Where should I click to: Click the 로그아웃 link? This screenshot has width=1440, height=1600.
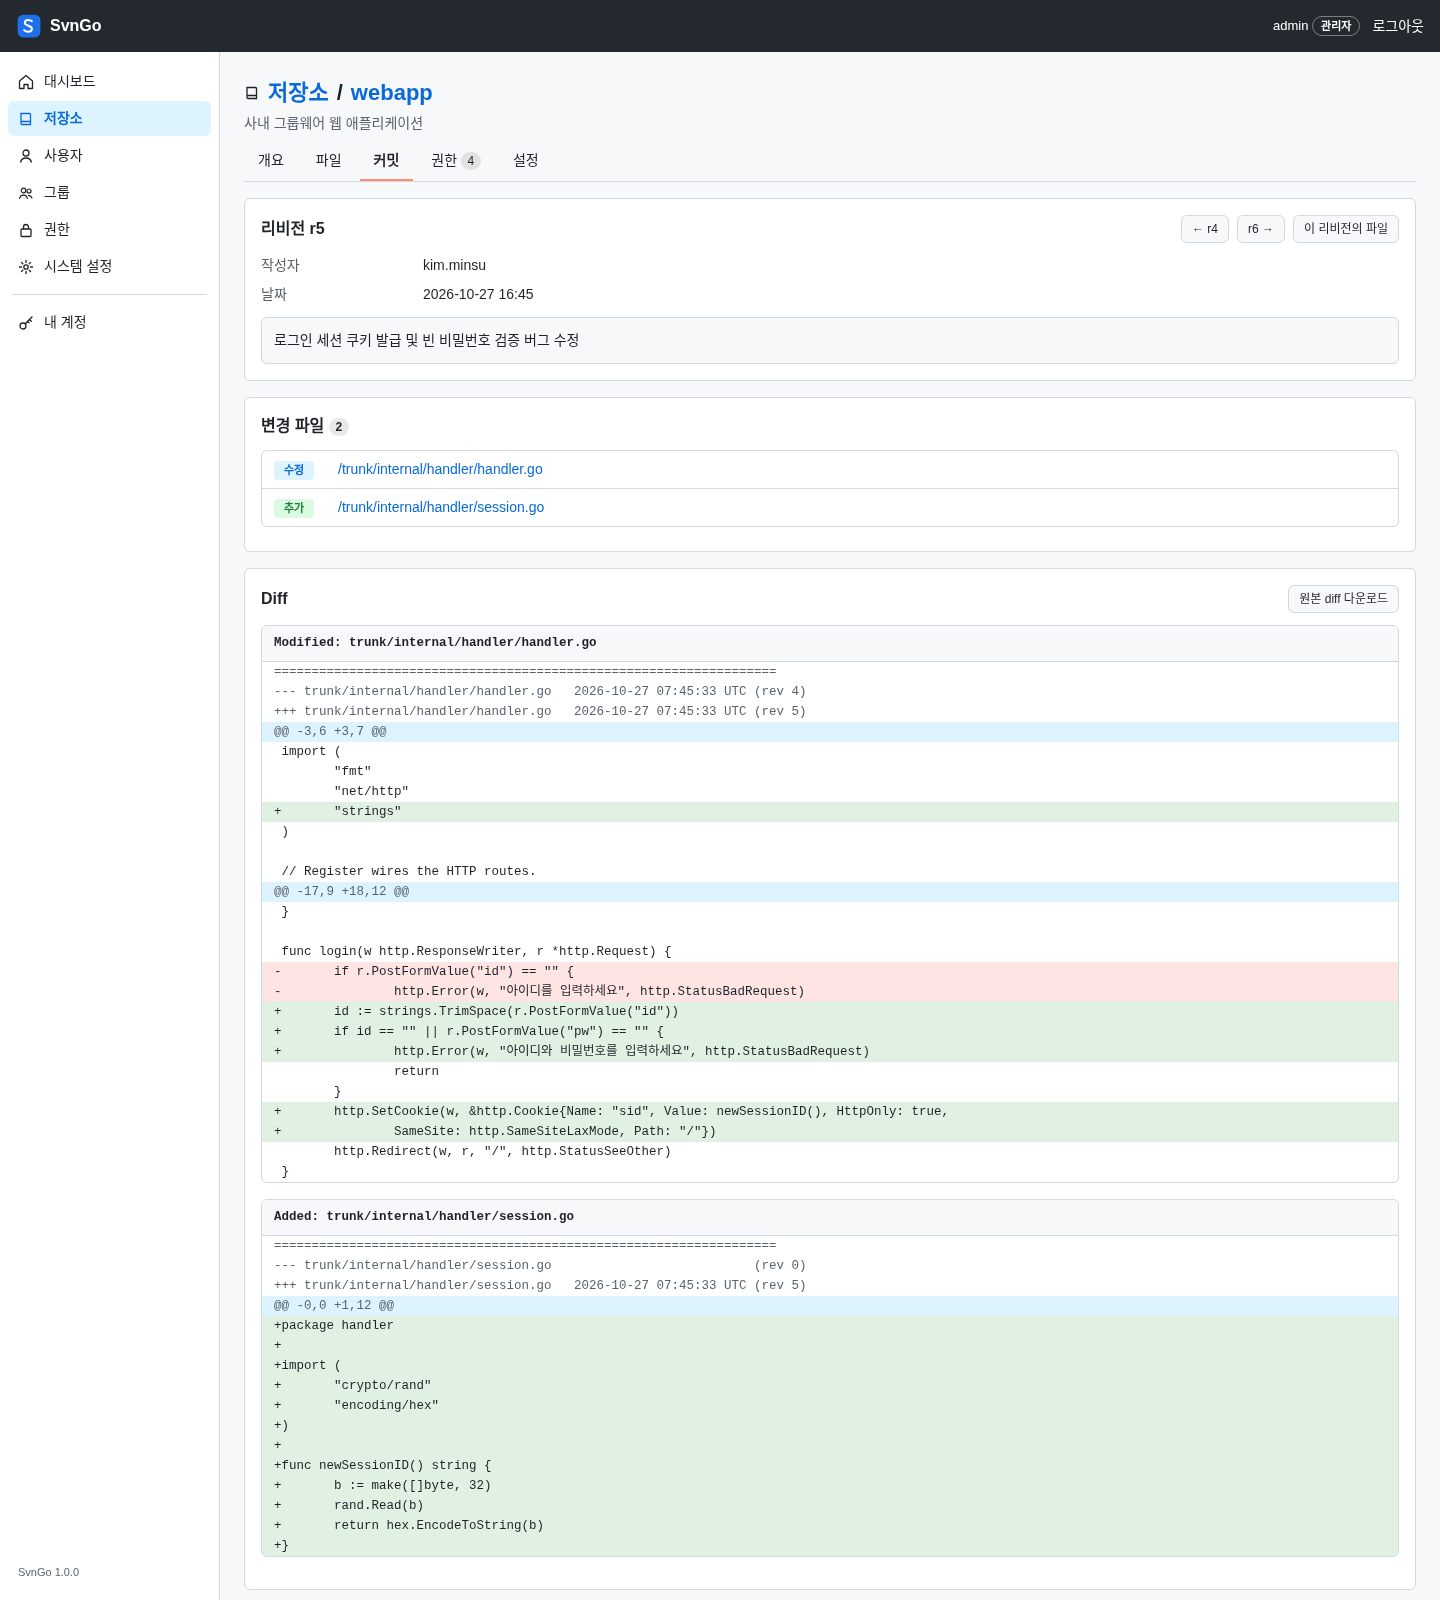click(x=1398, y=26)
